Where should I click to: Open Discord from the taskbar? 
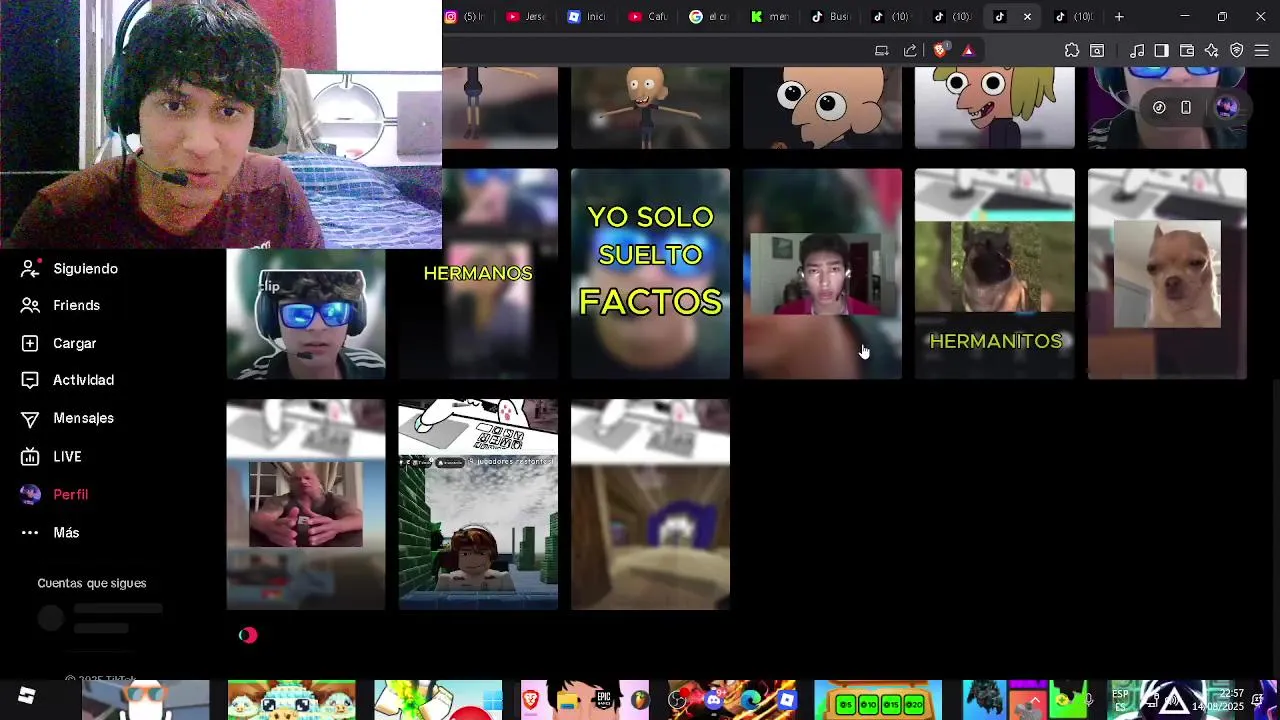714,700
